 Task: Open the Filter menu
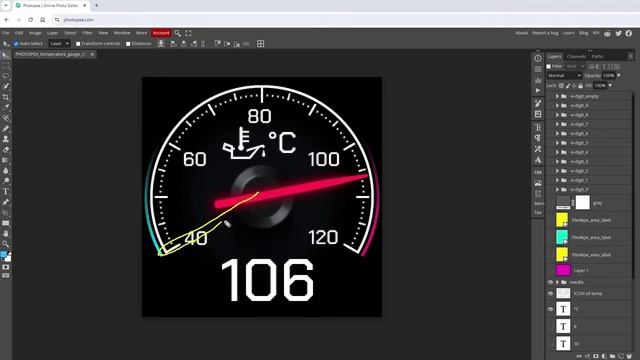(x=87, y=33)
